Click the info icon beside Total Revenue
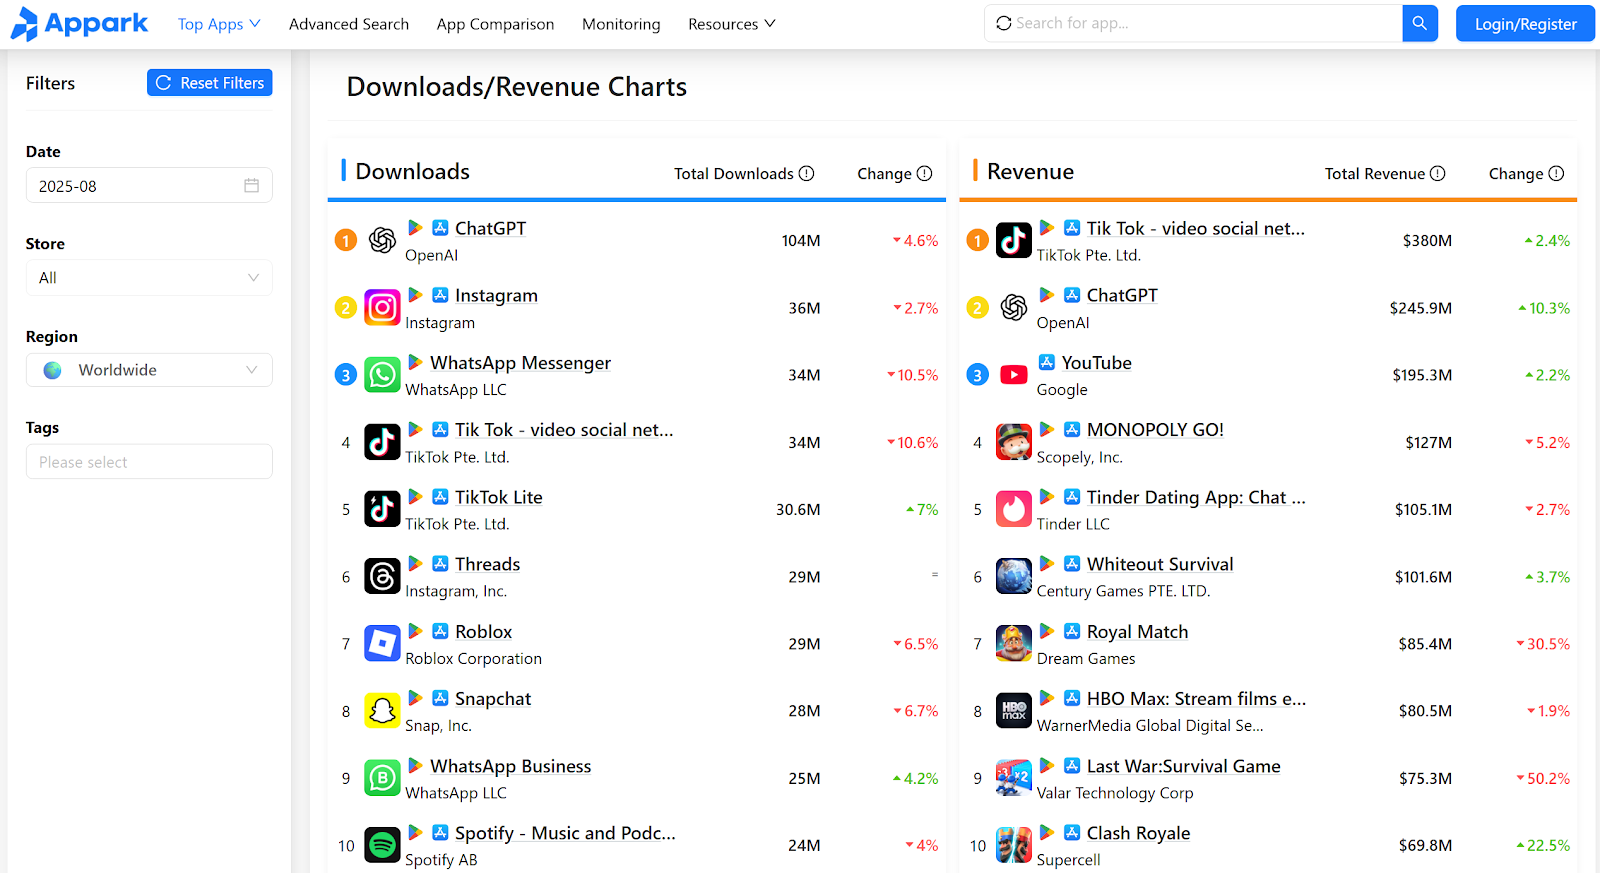Image resolution: width=1600 pixels, height=873 pixels. pos(1437,173)
